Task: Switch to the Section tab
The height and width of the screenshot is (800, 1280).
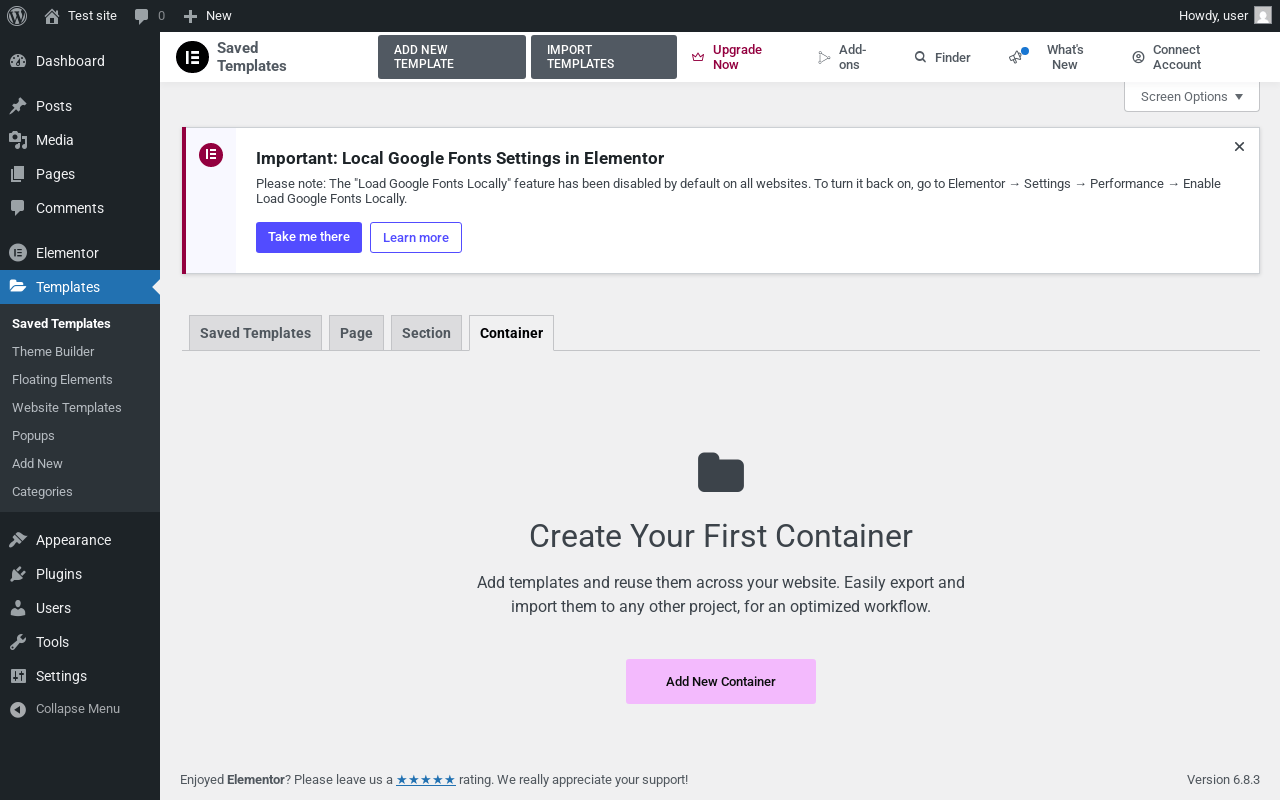Action: (426, 333)
